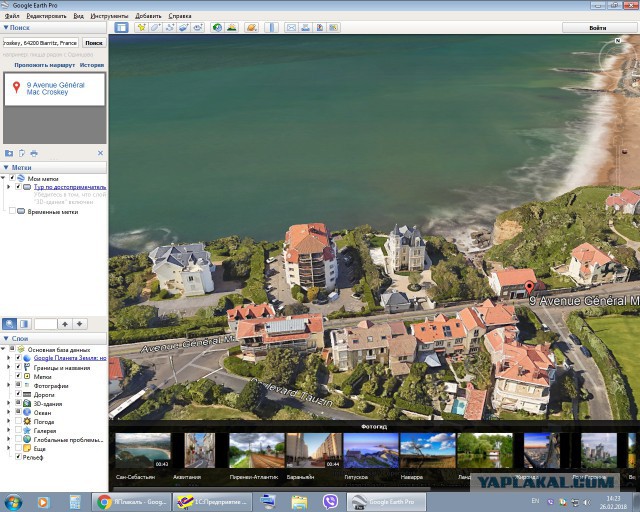640x512 pixels.
Task: Enable the Погода layer checkbox
Action: [18, 421]
